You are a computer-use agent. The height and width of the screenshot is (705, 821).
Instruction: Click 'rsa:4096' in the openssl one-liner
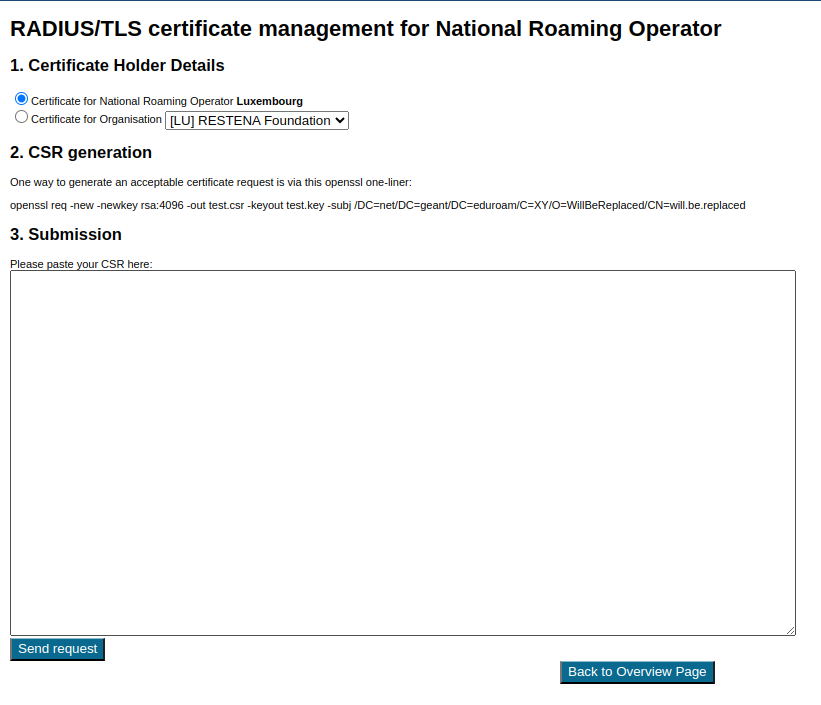[x=161, y=205]
